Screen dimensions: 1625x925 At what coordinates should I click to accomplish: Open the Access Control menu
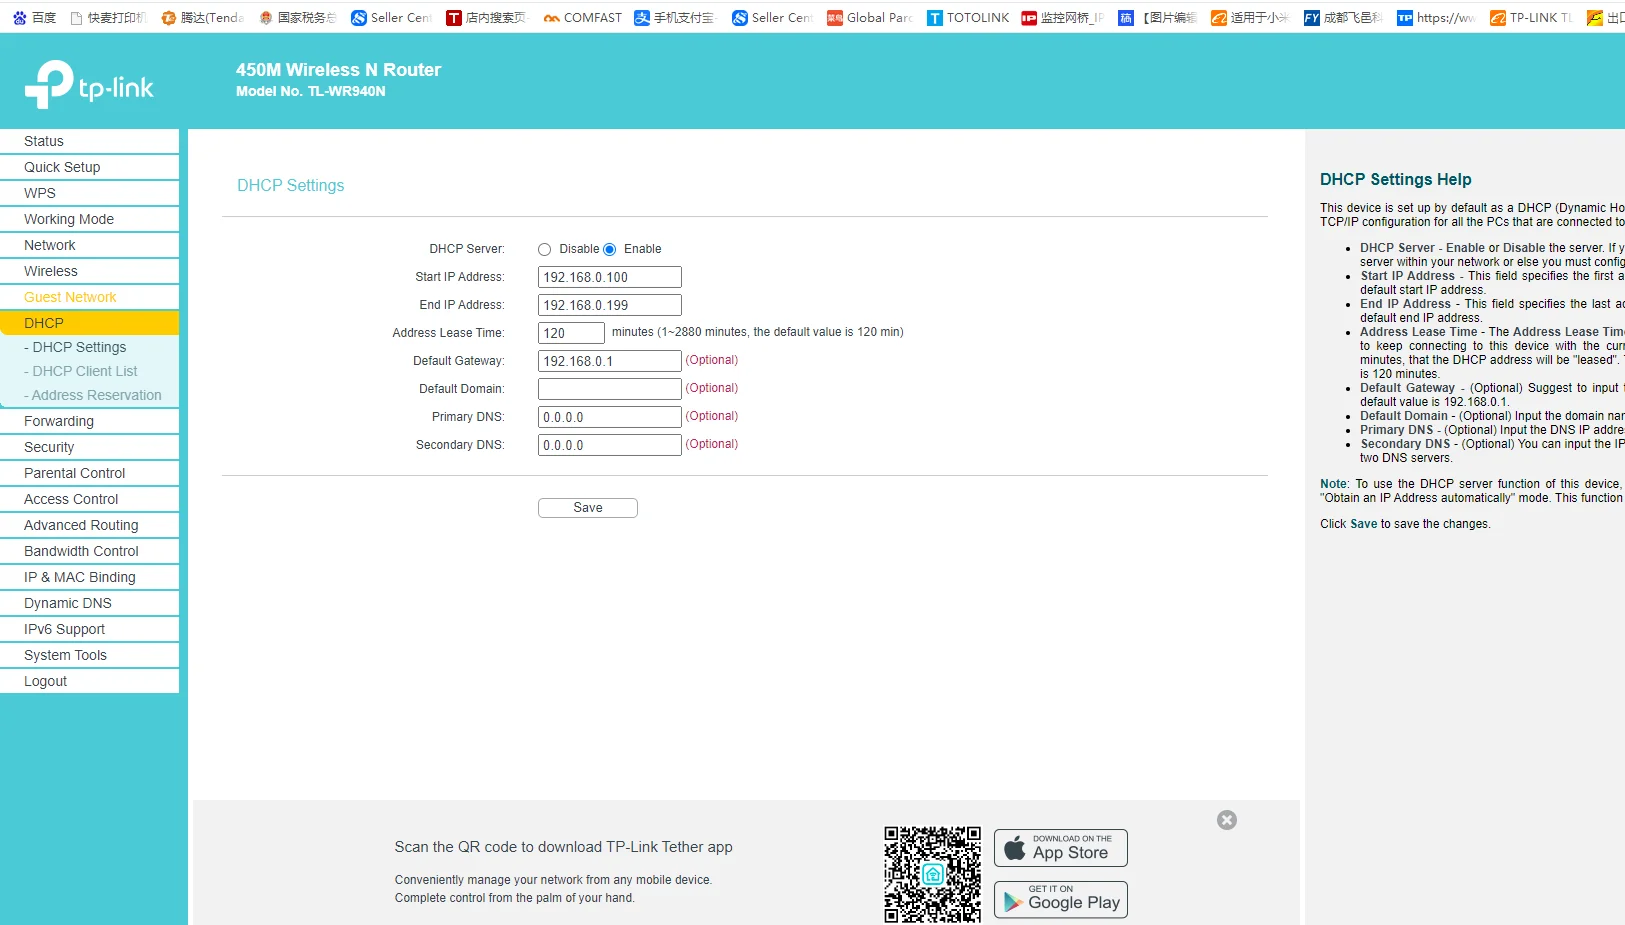pos(89,499)
